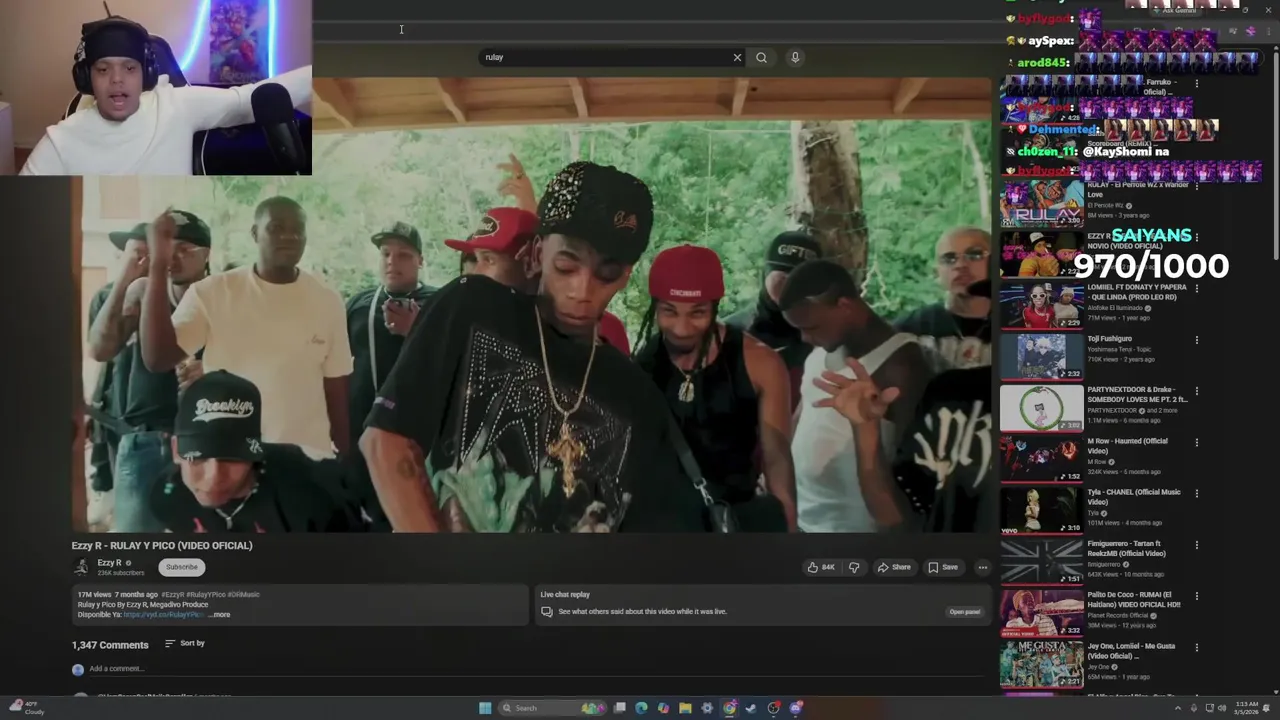
Task: Open LOMIIEL FT DONATY Y PAPERA video thumbnail
Action: coord(1042,305)
